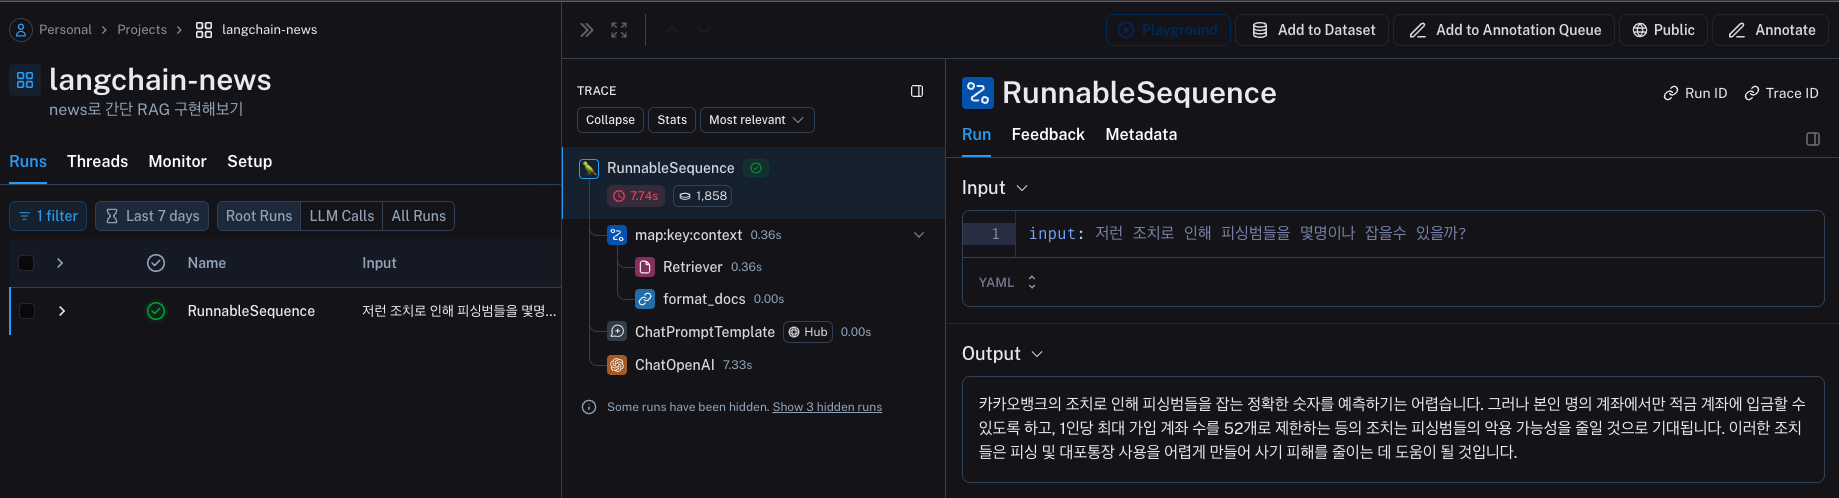This screenshot has width=1839, height=498.
Task: Toggle the right detail panel layout icon
Action: [x=1813, y=139]
